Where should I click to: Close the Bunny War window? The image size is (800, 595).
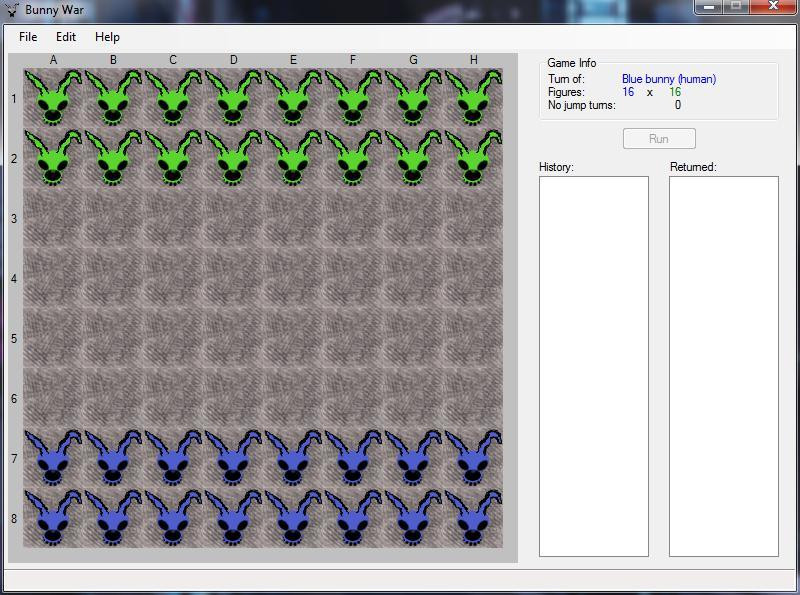[773, 7]
